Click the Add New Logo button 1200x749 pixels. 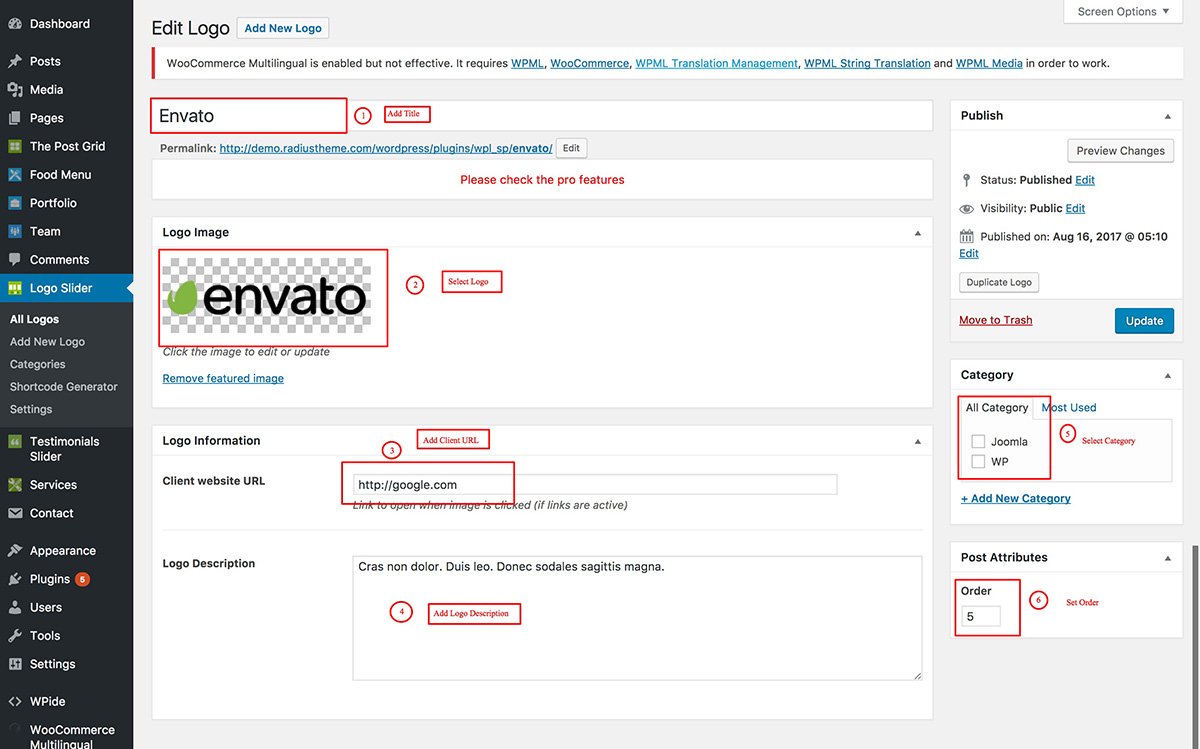[x=283, y=28]
